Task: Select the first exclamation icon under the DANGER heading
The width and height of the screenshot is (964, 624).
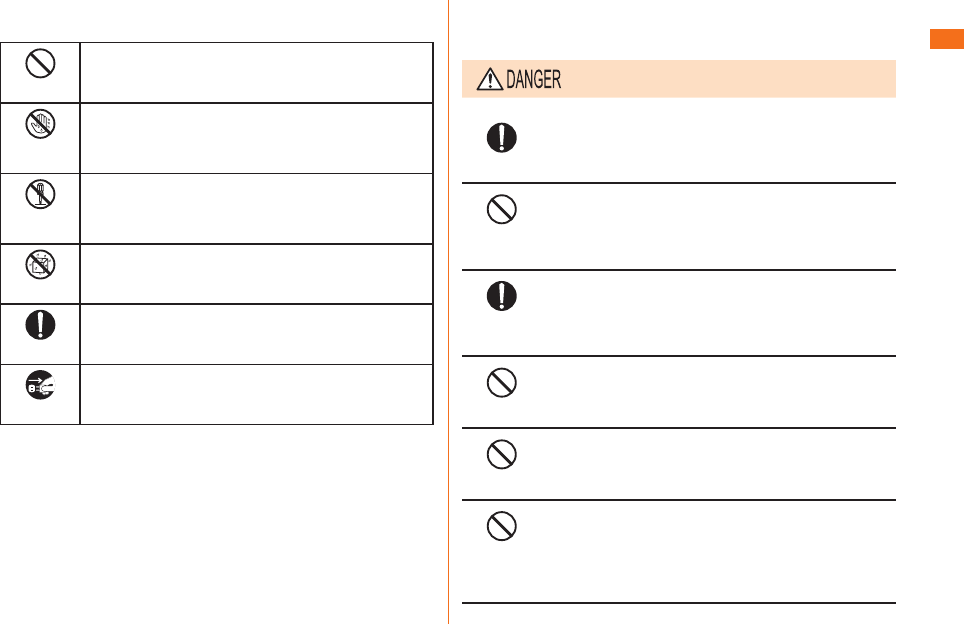Action: tap(502, 138)
